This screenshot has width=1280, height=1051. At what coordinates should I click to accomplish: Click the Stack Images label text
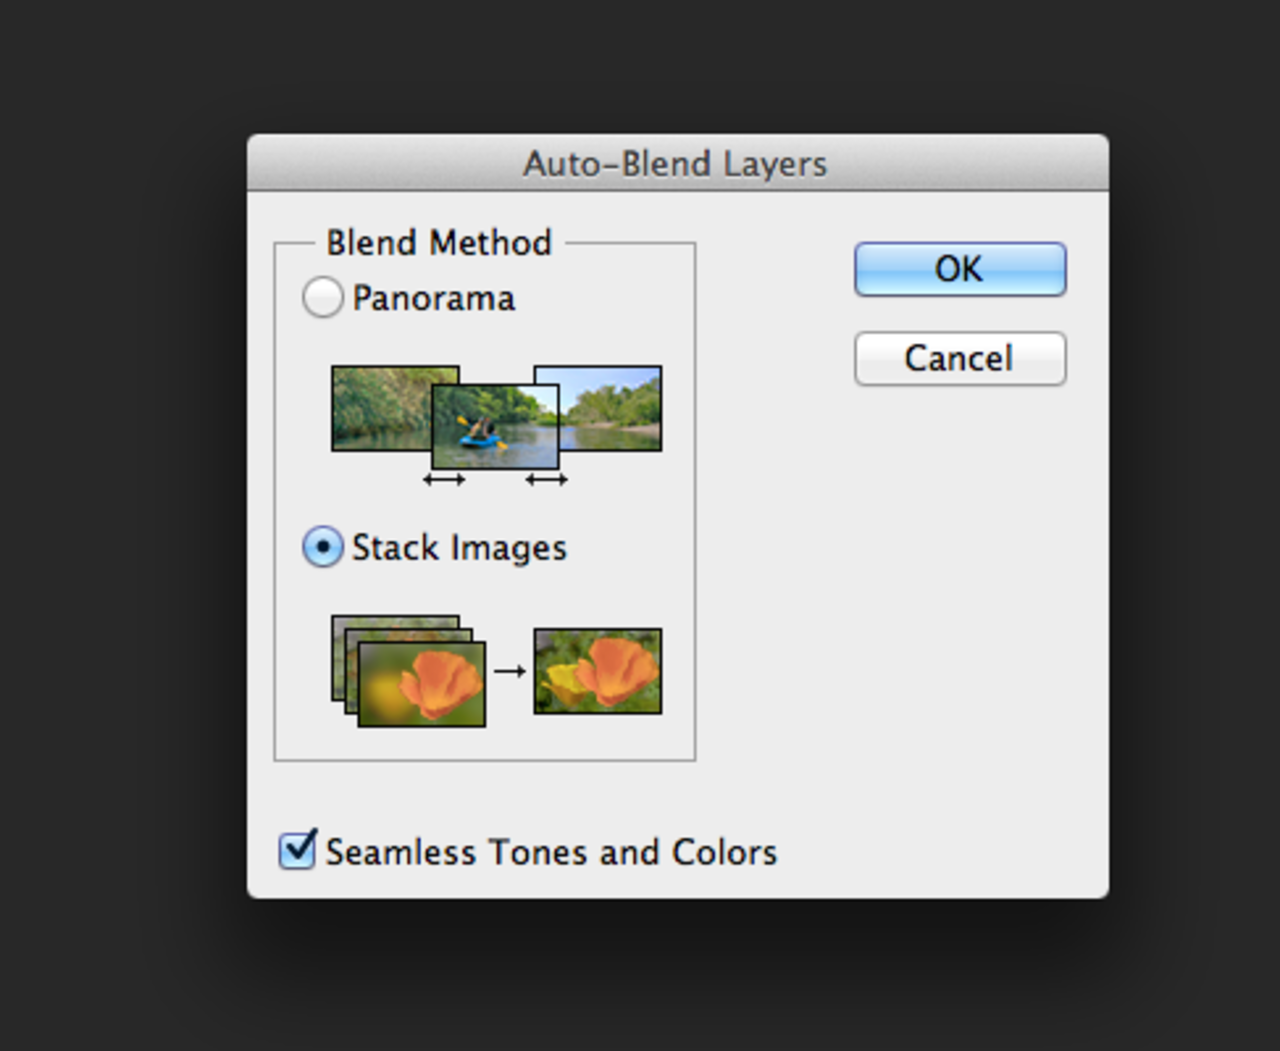[x=459, y=548]
